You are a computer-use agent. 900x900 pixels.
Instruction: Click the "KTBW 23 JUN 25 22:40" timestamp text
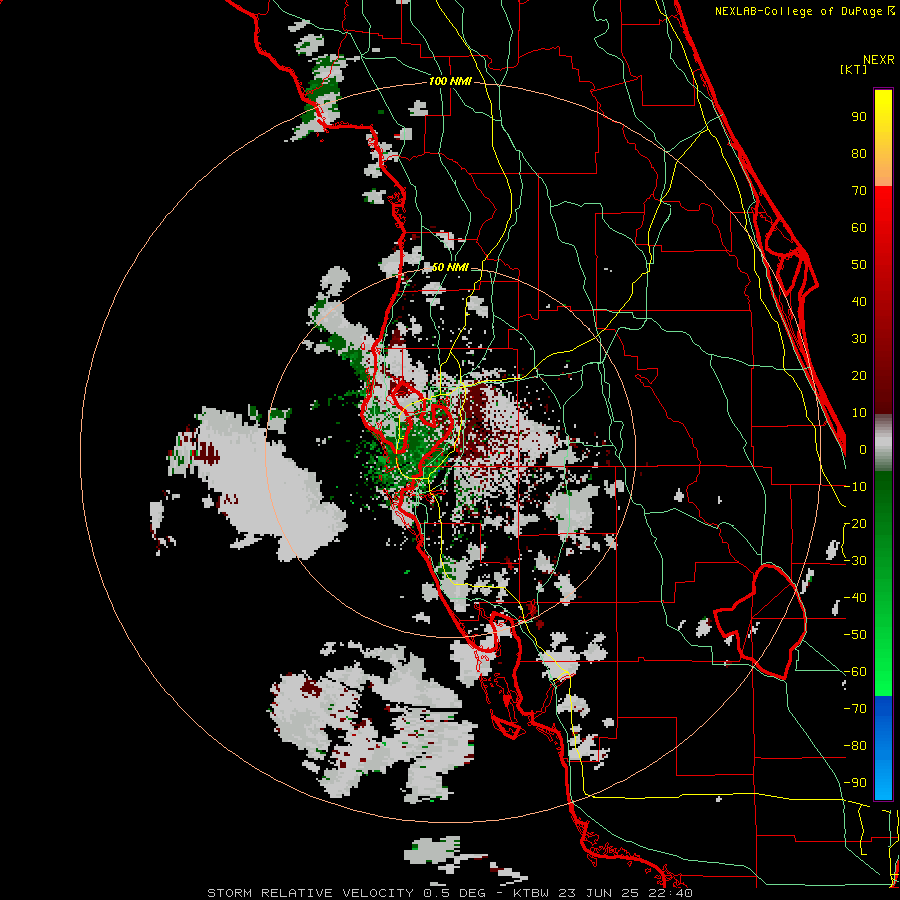coord(603,893)
